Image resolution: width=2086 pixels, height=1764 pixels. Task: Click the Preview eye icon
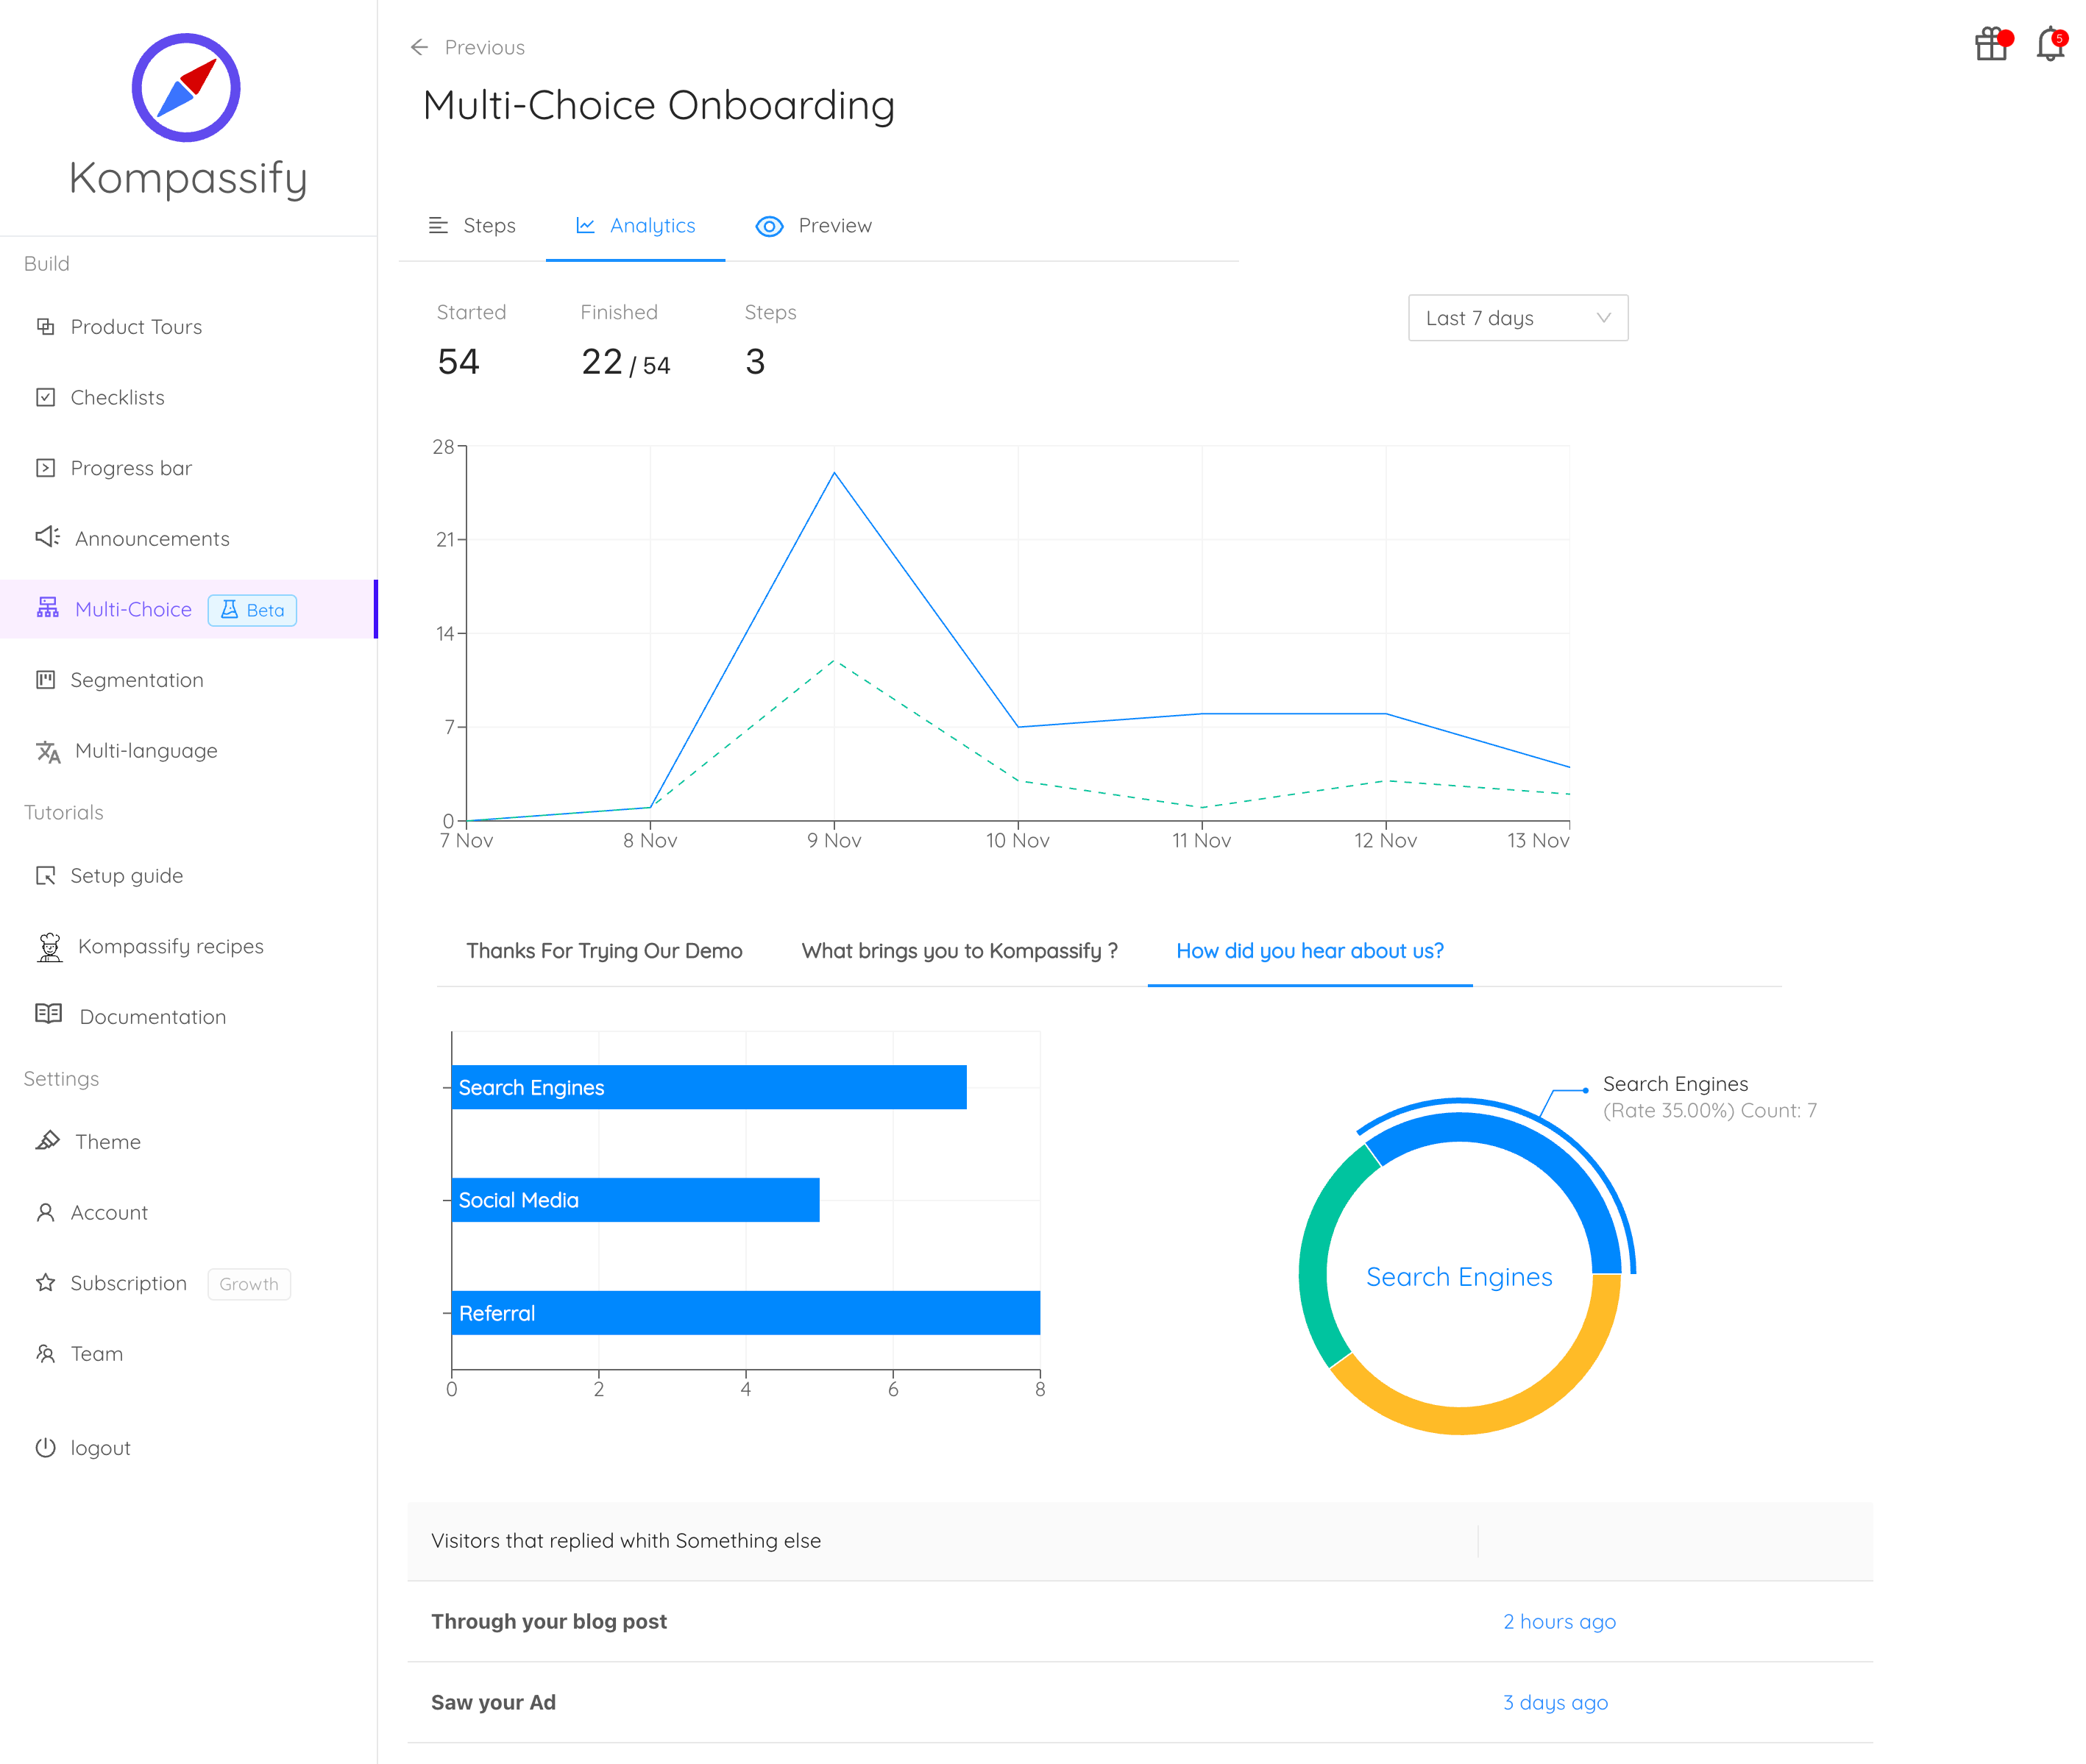tap(769, 226)
